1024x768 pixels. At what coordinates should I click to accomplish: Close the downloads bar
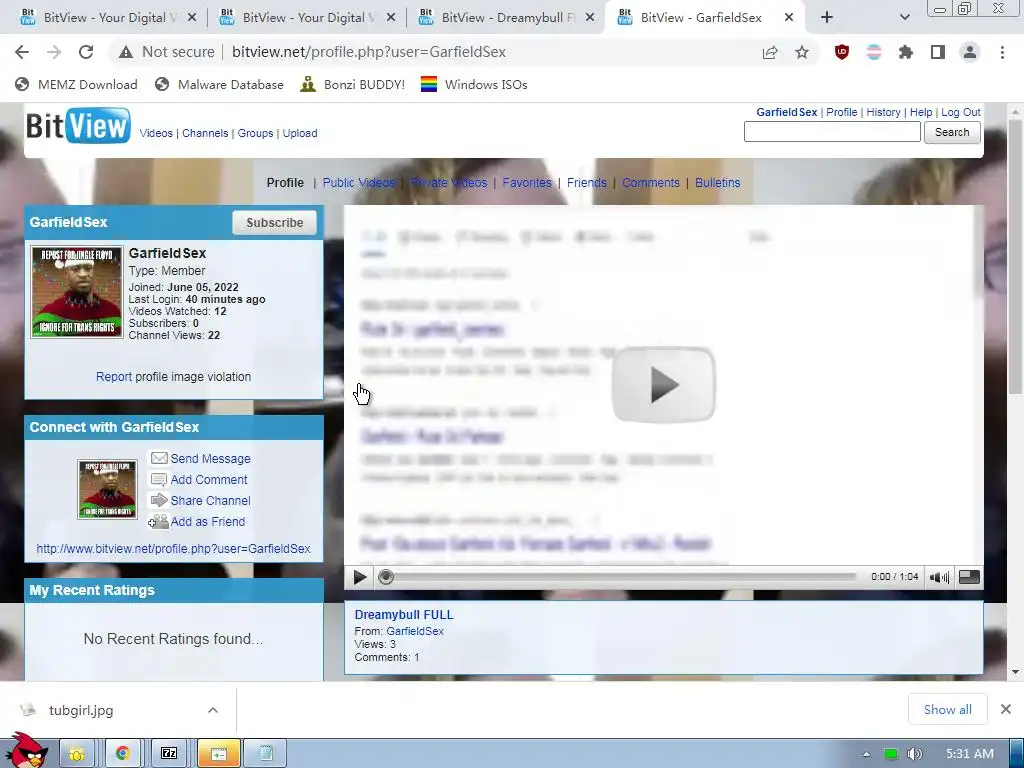coord(1006,709)
